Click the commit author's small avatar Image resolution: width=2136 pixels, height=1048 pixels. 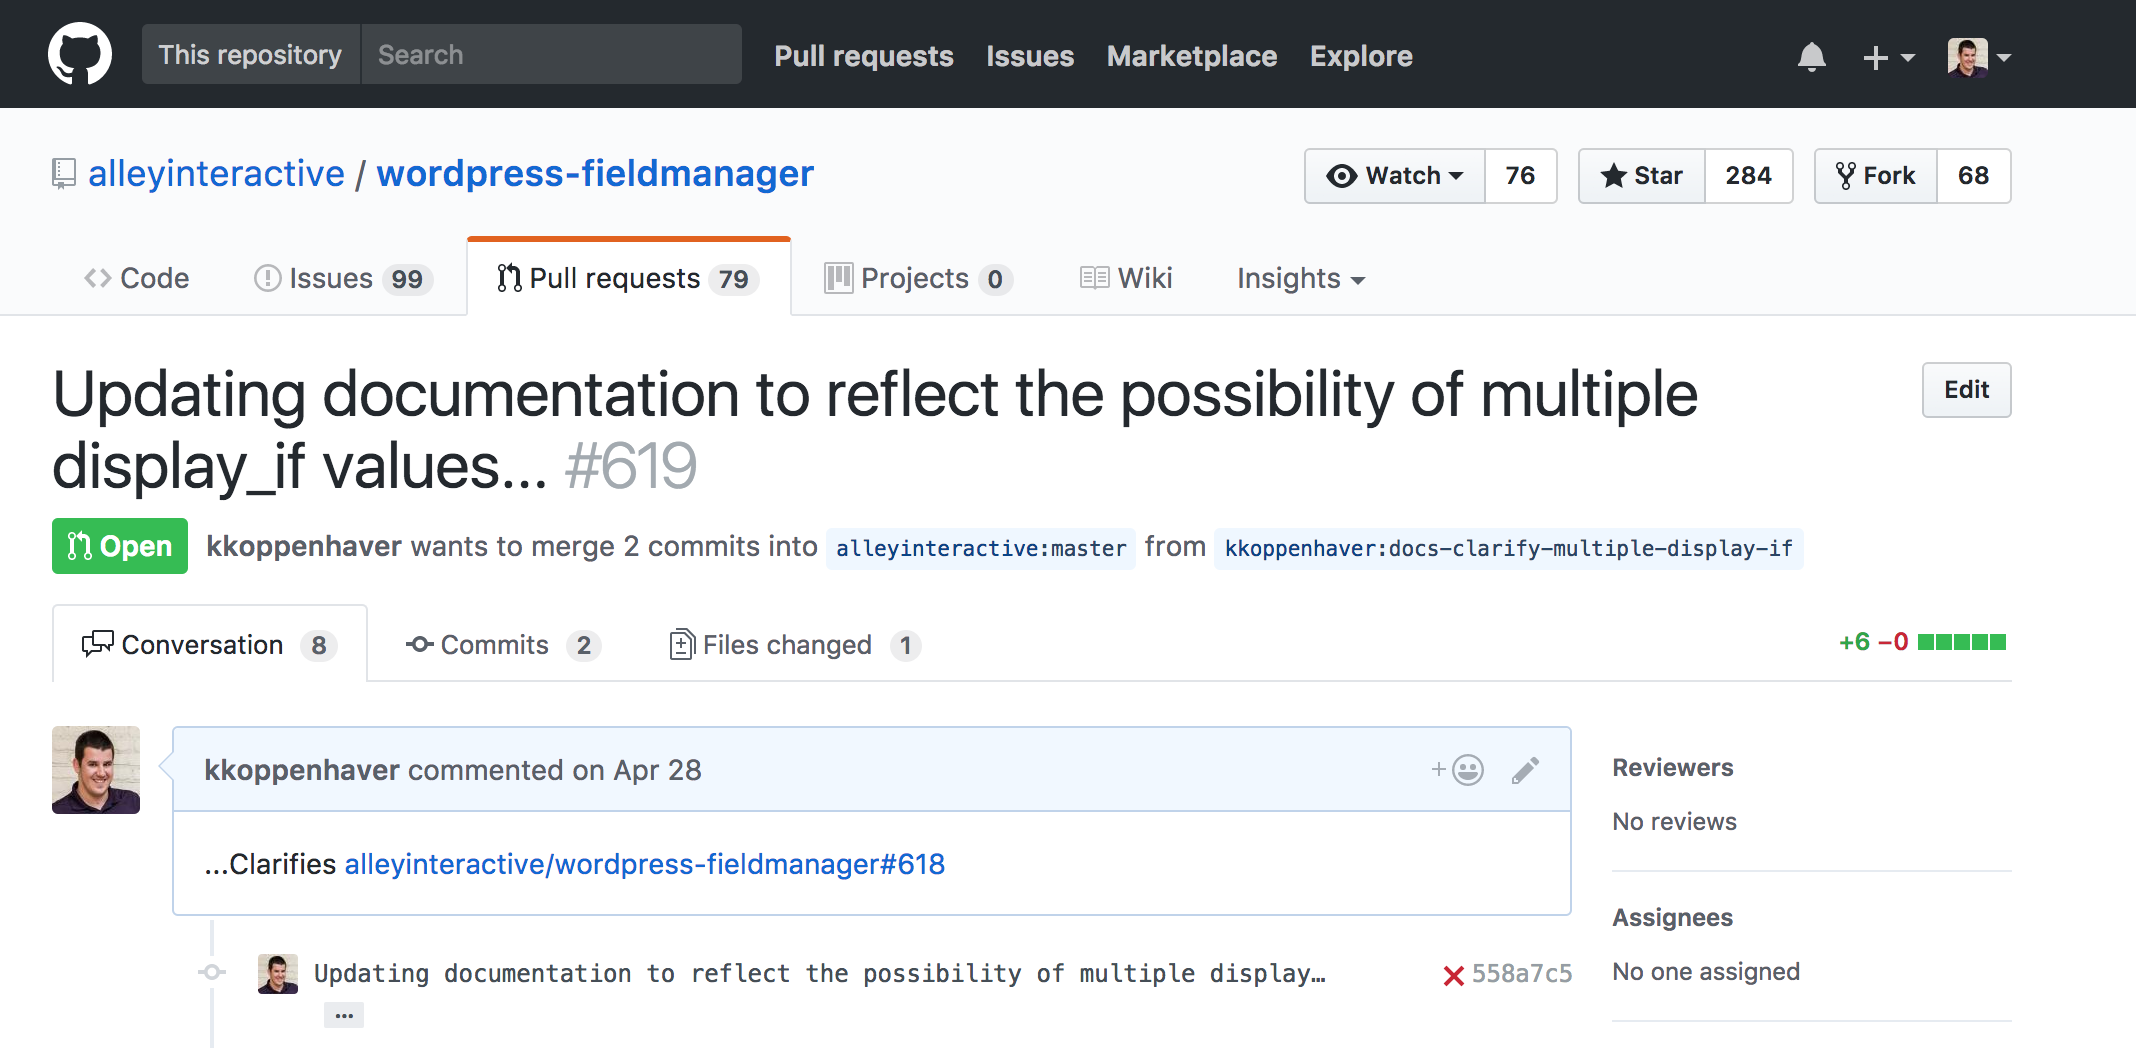pyautogui.click(x=278, y=973)
